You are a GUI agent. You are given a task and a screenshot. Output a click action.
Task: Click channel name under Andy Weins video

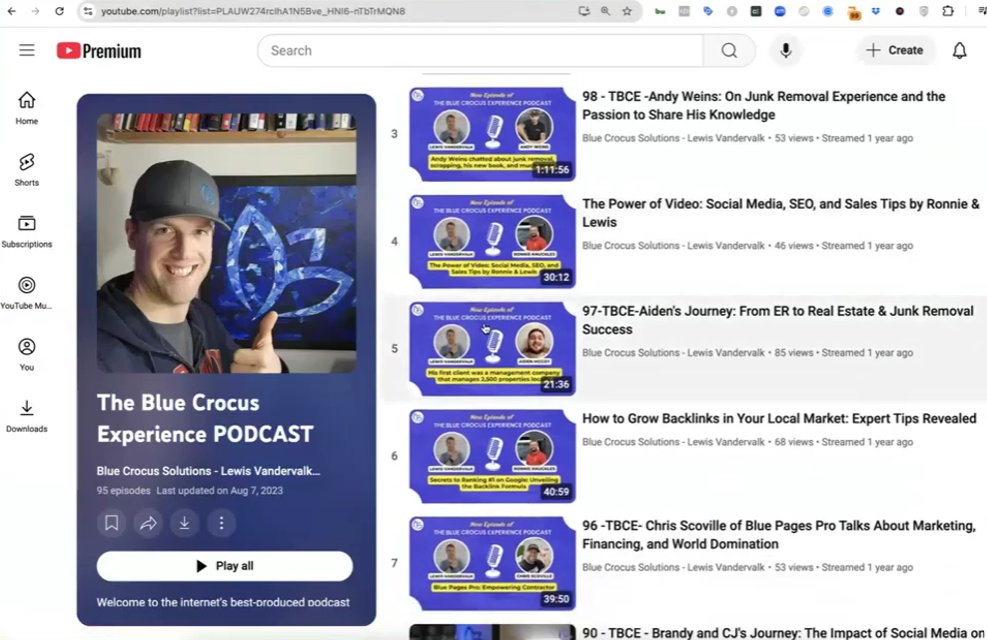pyautogui.click(x=674, y=138)
